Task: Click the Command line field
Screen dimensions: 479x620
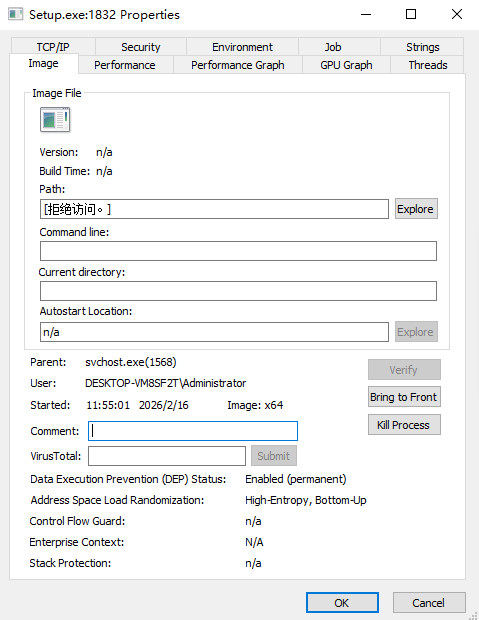Action: pyautogui.click(x=238, y=251)
